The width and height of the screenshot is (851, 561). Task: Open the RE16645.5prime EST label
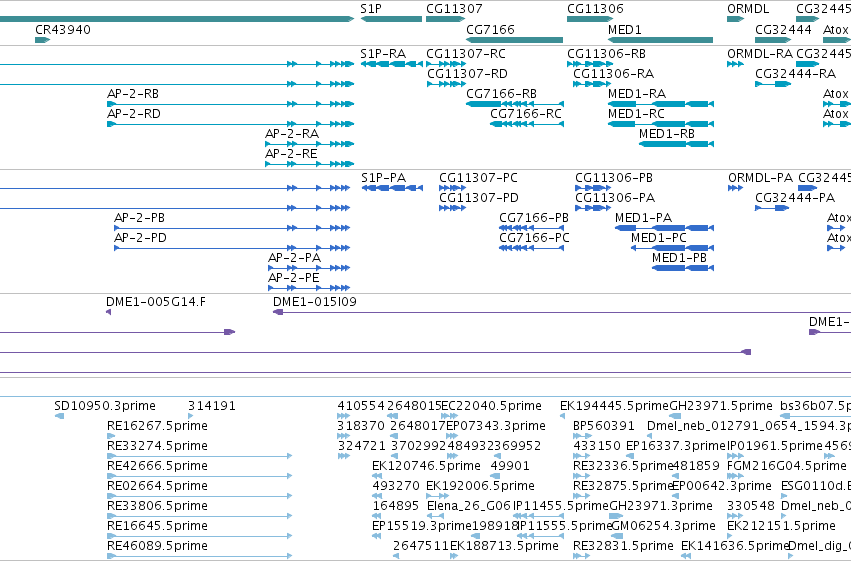pyautogui.click(x=157, y=526)
